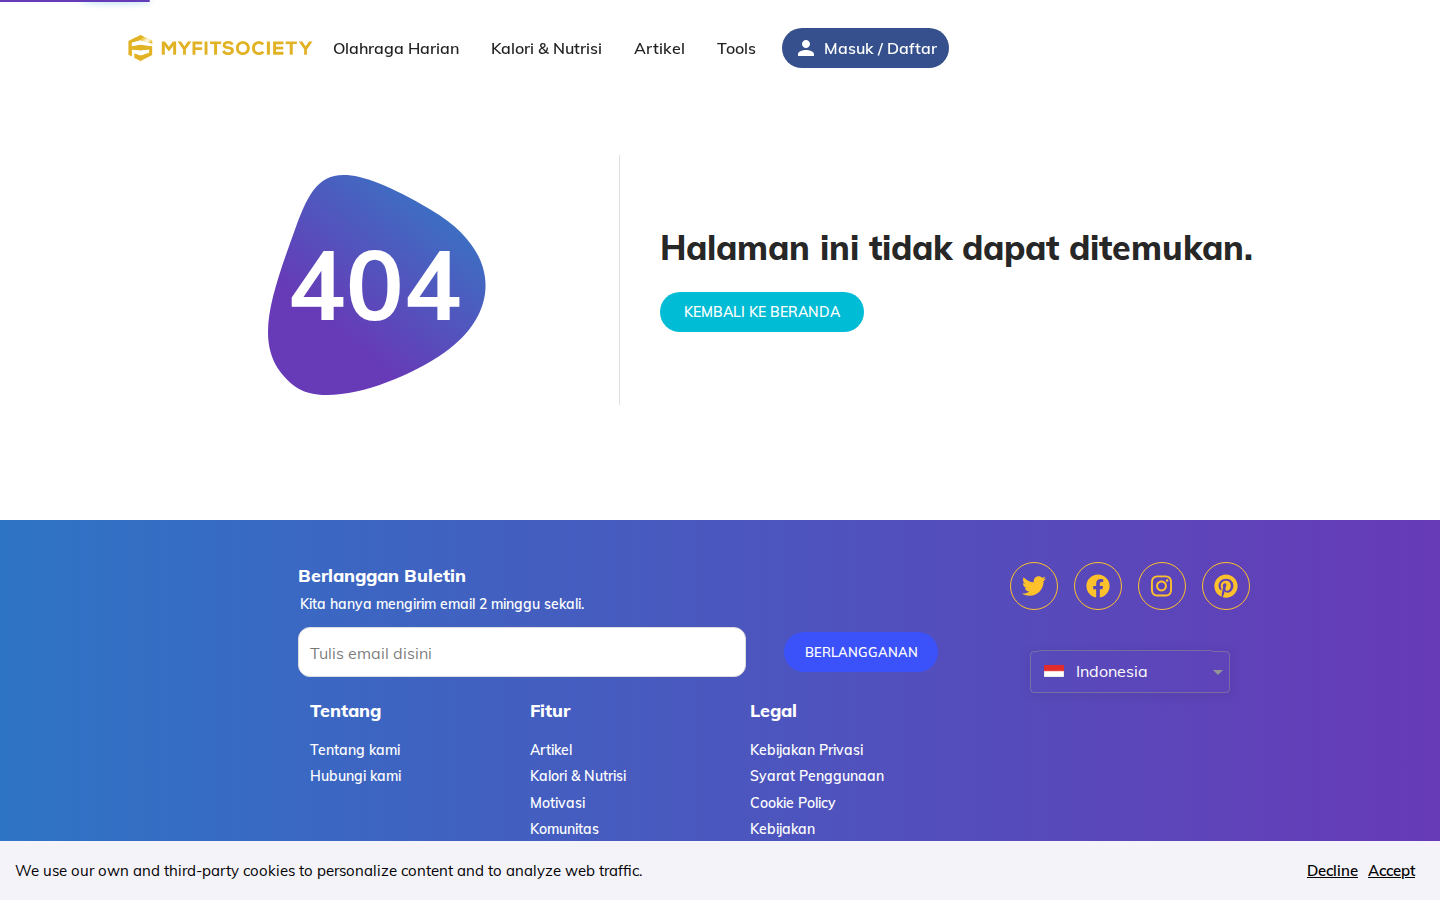Open the Olahraga Harian menu
1440x900 pixels.
point(396,48)
